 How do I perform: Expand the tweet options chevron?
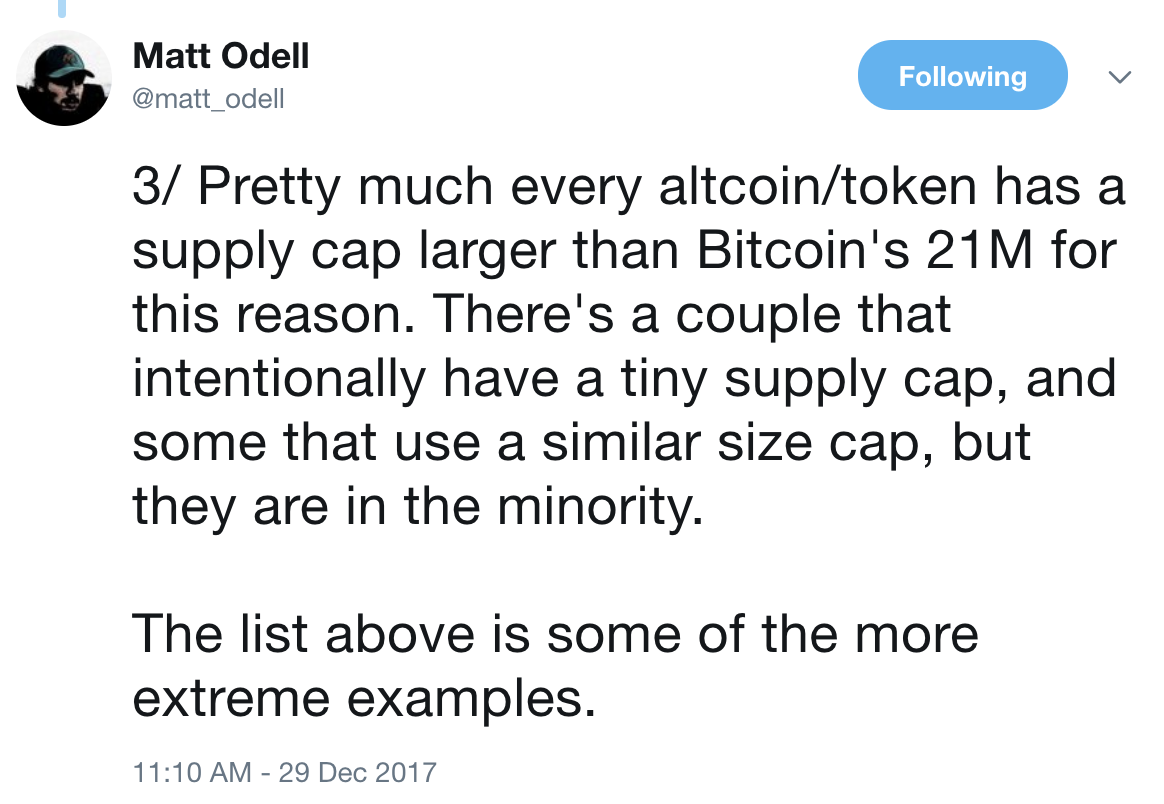(x=1119, y=76)
